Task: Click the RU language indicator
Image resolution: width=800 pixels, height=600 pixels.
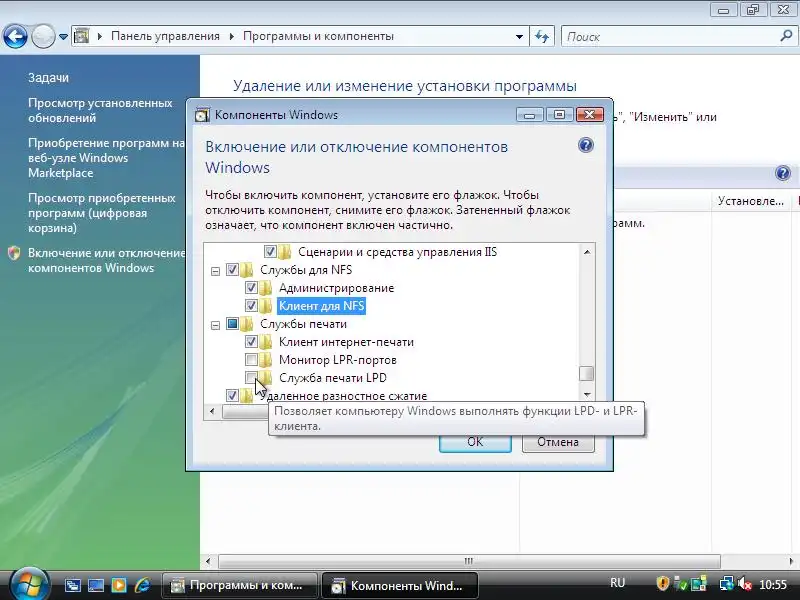Action: [617, 583]
